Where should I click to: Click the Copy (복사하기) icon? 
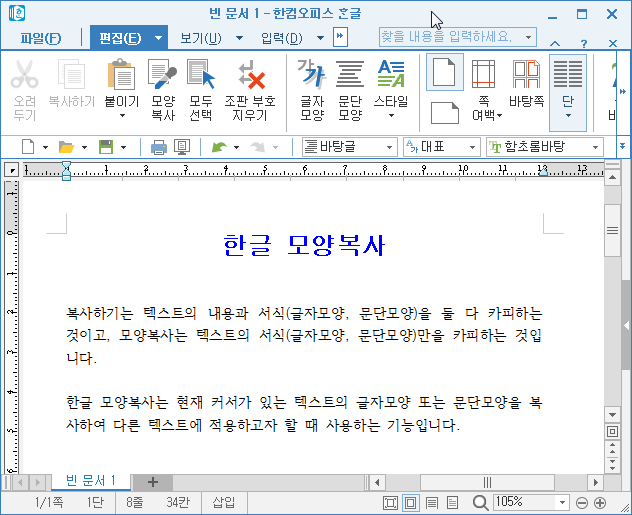click(71, 74)
